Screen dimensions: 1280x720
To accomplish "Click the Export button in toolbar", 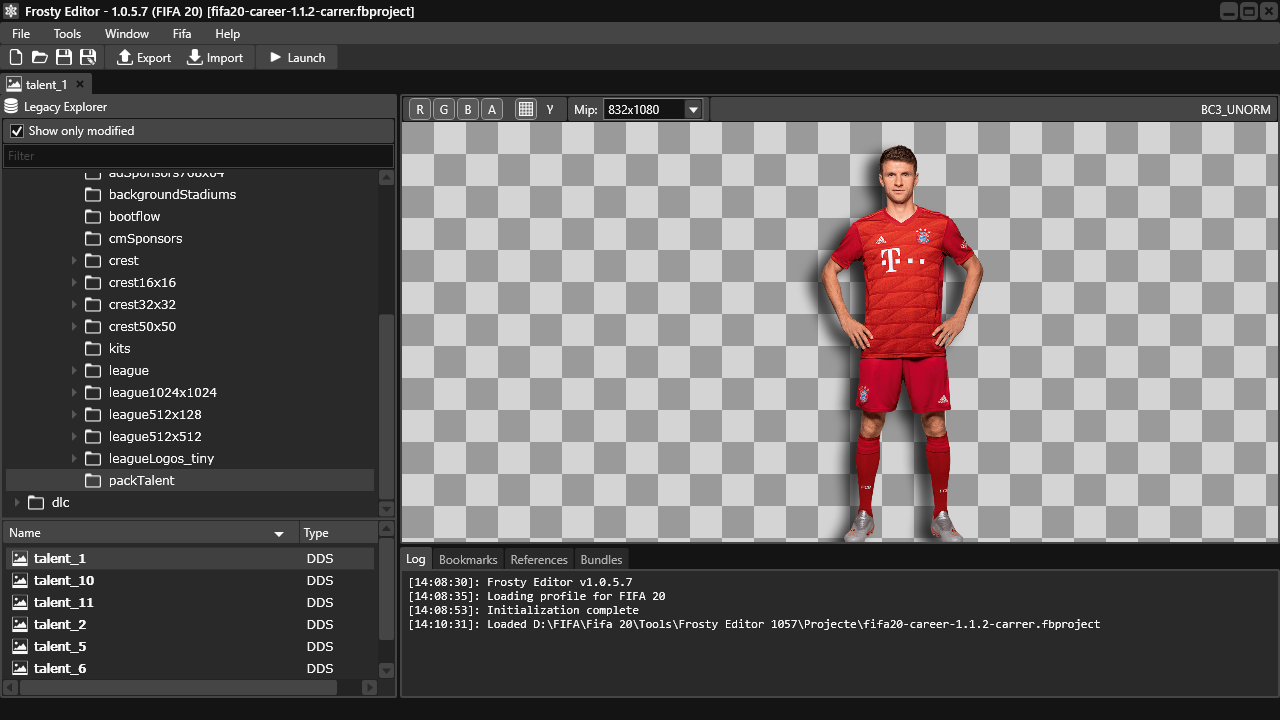I will 144,58.
